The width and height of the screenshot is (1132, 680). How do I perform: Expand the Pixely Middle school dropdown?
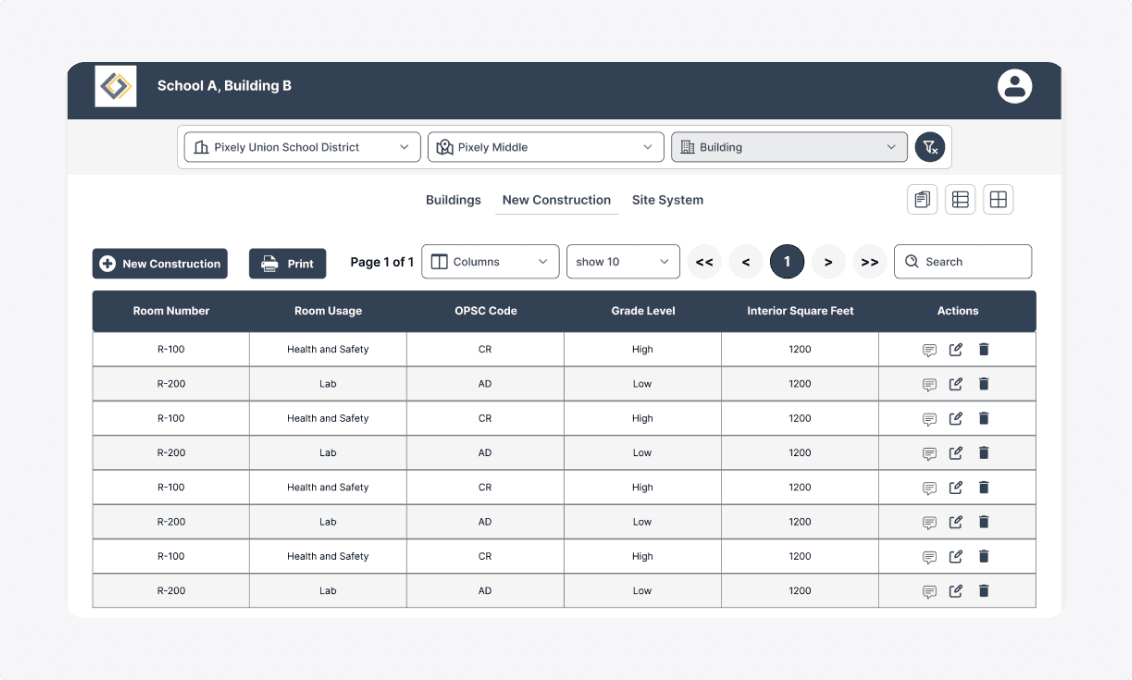coord(546,147)
